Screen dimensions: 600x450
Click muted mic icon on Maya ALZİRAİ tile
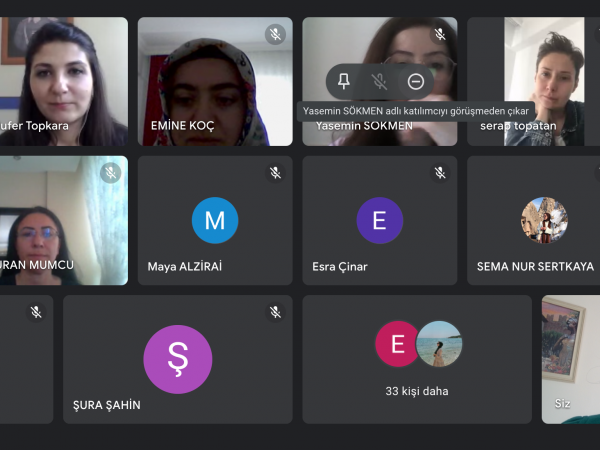point(275,173)
